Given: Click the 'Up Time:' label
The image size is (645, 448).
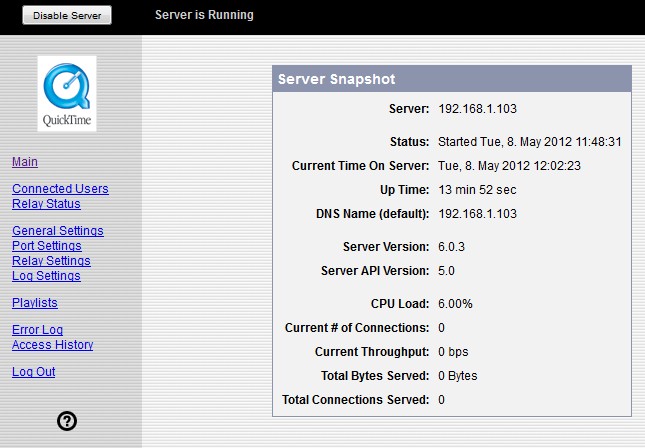Looking at the screenshot, I should pos(404,190).
